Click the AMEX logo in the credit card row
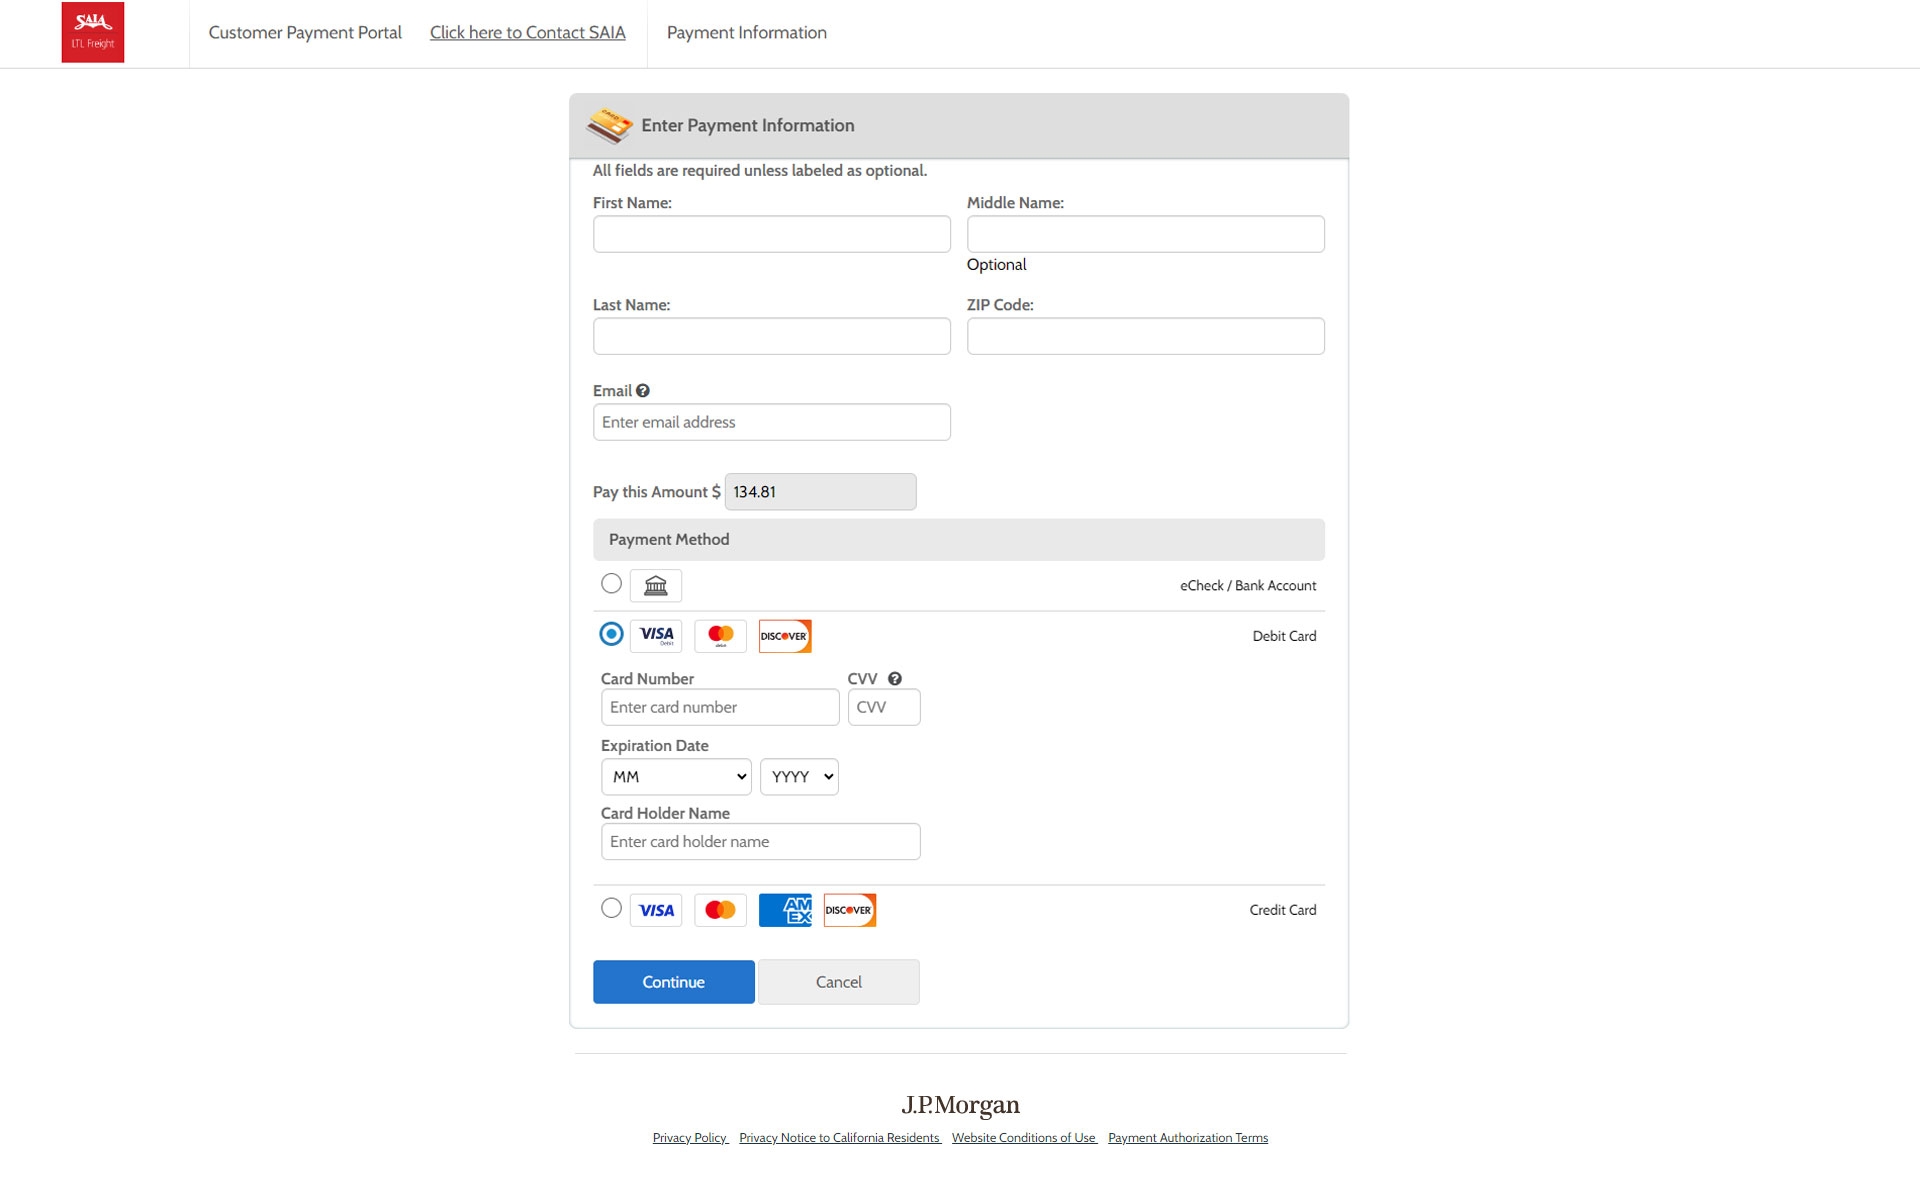 pos(784,910)
